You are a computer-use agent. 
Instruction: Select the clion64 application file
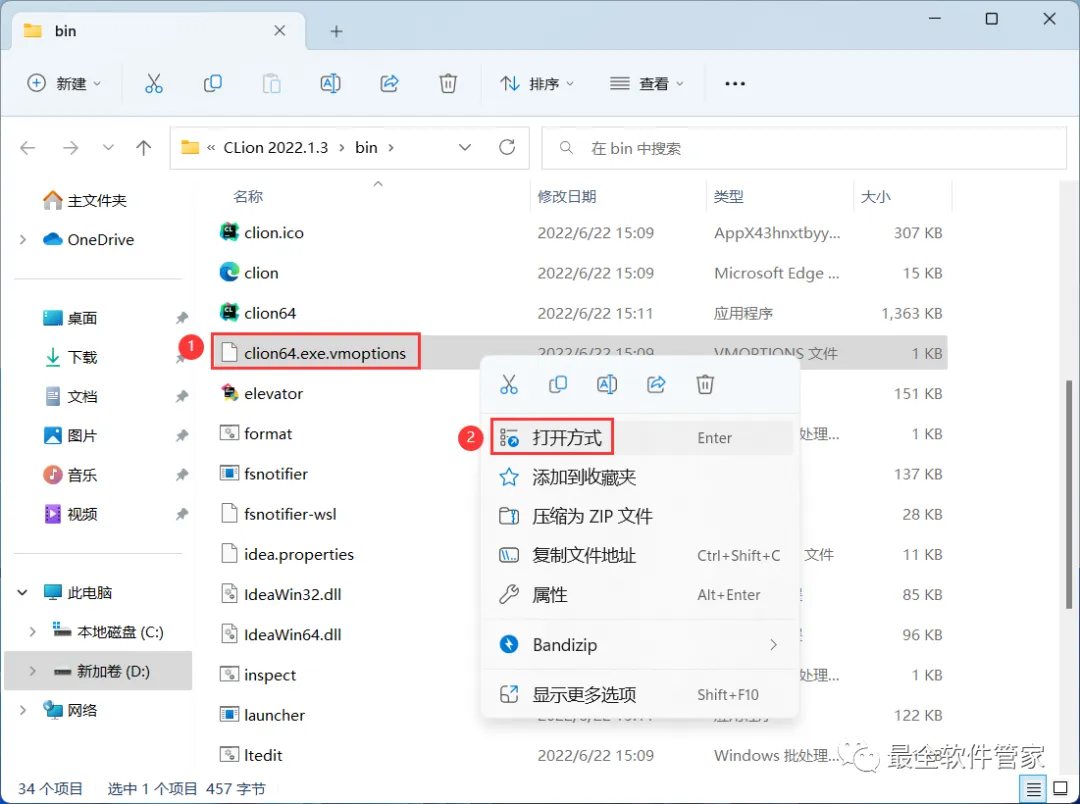click(258, 313)
